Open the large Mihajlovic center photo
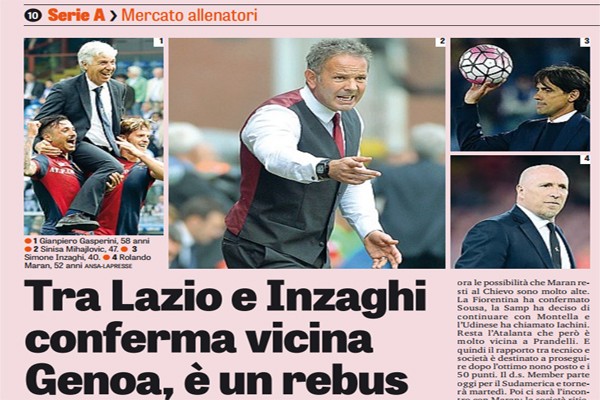 coord(307,153)
